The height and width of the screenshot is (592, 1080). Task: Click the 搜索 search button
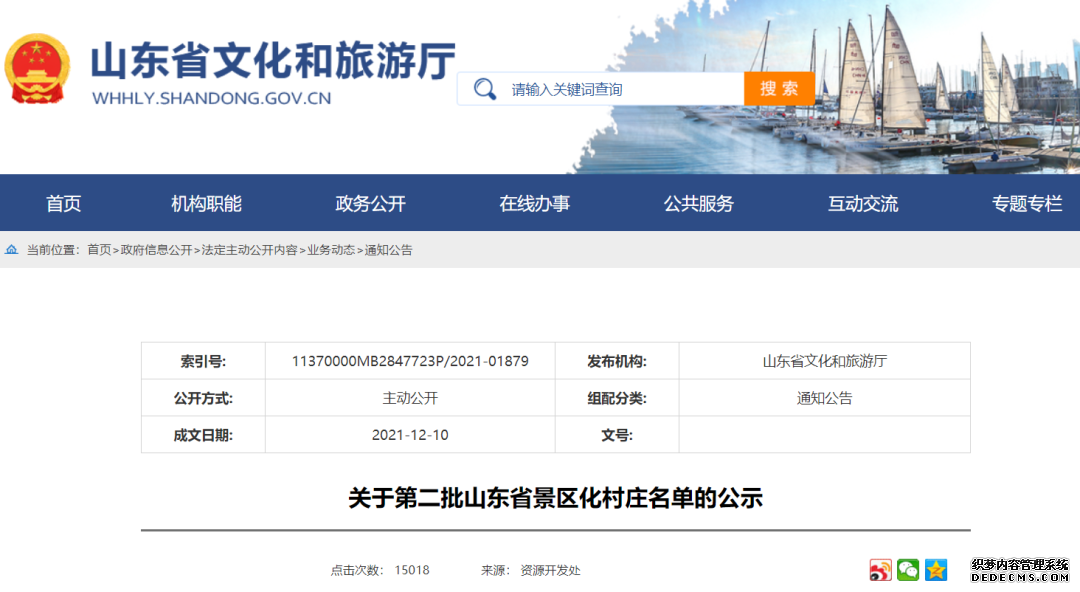tap(779, 89)
